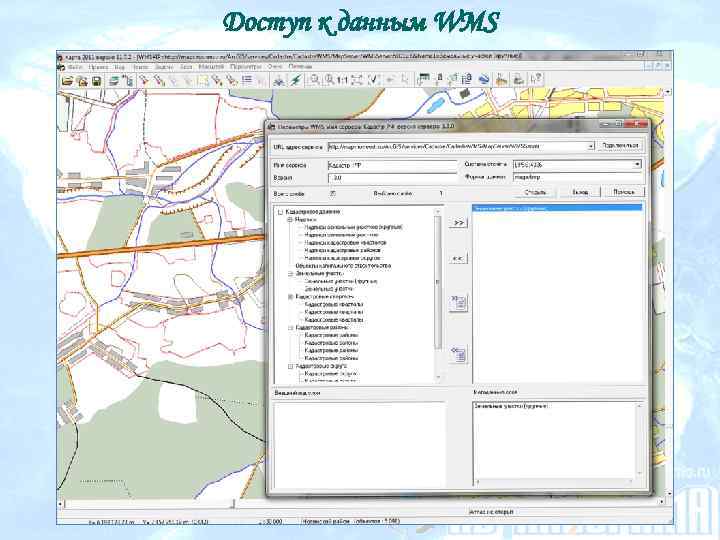Click the Помощь button in the WMS dialog
Viewport: 720px width, 540px height.
point(624,192)
